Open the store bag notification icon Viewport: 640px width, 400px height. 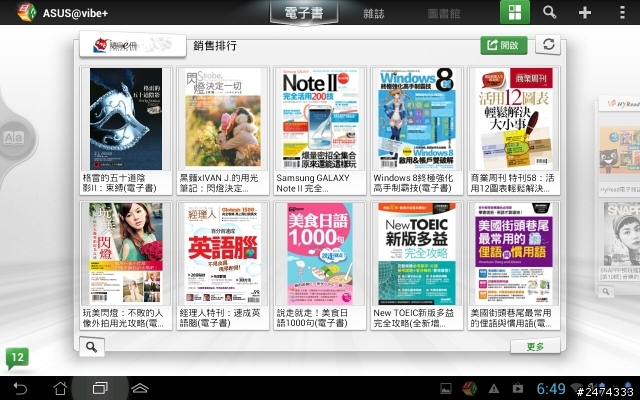(518, 388)
